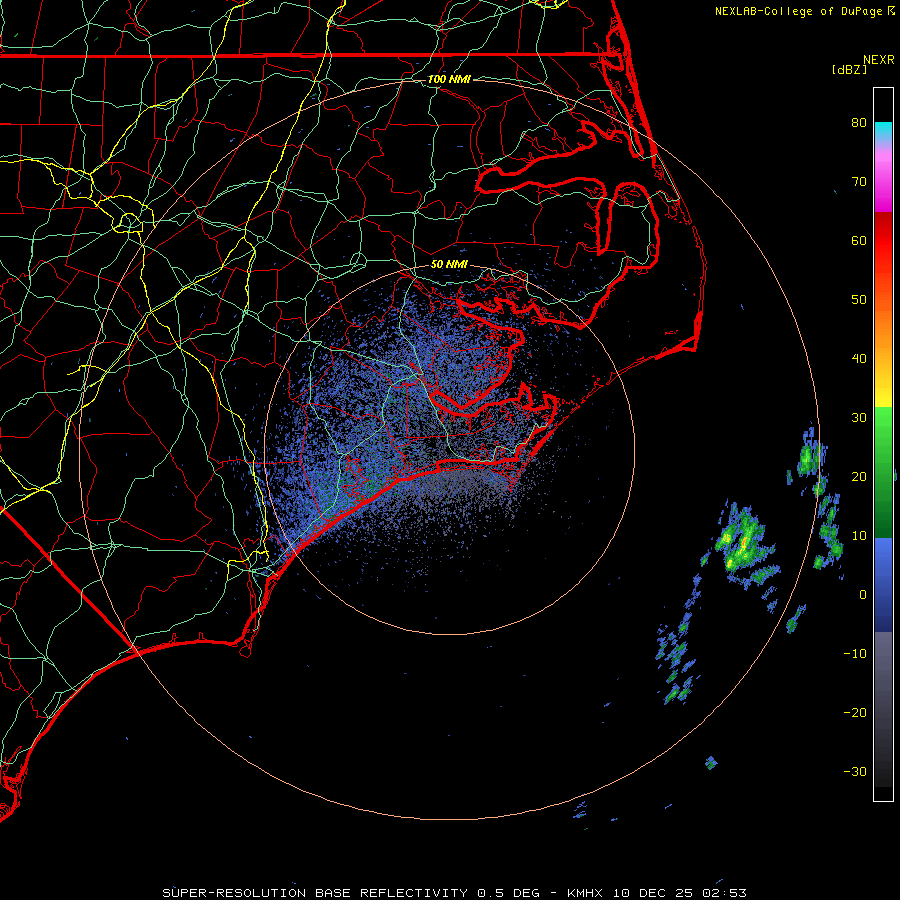Click the -10 dBZ legend value
900x900 pixels.
[855, 654]
